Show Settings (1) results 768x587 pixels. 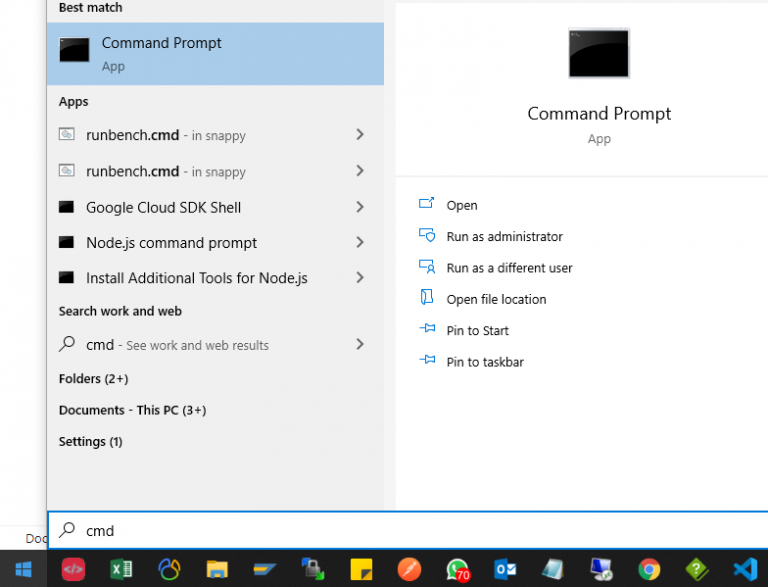91,441
